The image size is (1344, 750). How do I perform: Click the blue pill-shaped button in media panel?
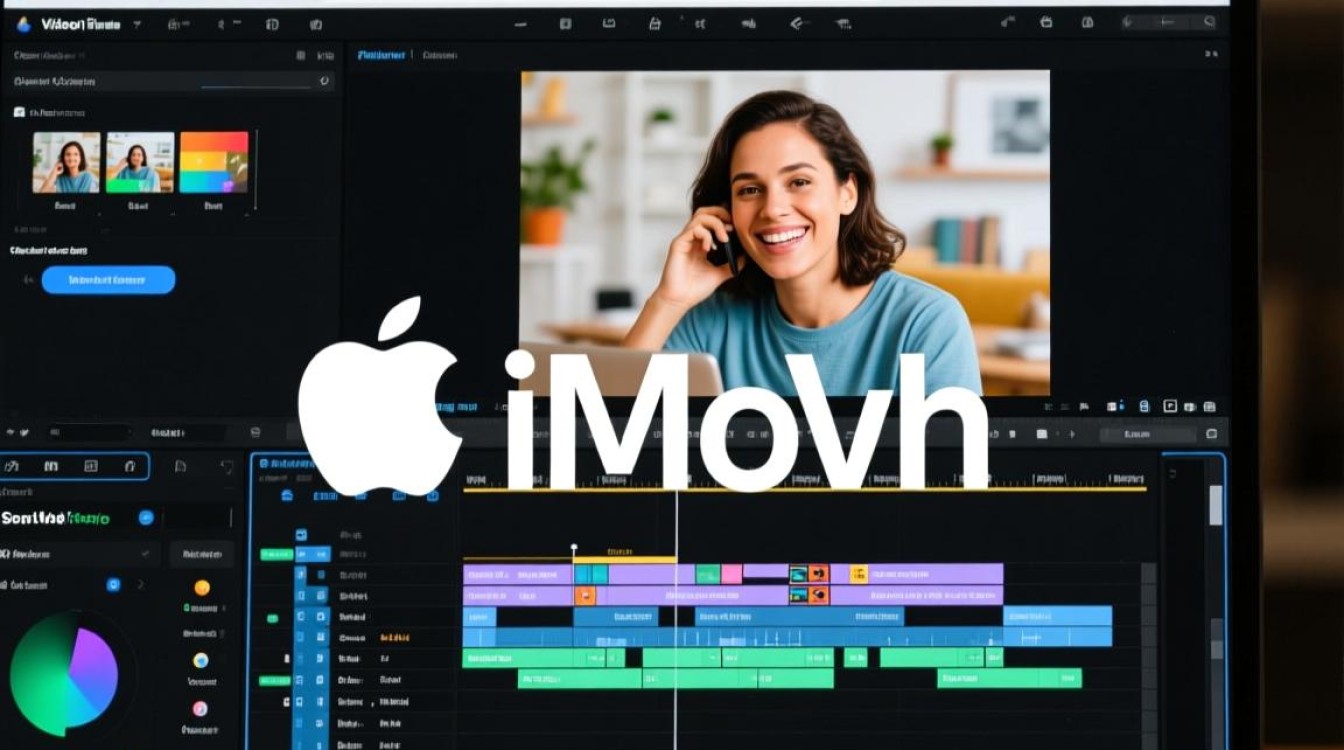[108, 280]
